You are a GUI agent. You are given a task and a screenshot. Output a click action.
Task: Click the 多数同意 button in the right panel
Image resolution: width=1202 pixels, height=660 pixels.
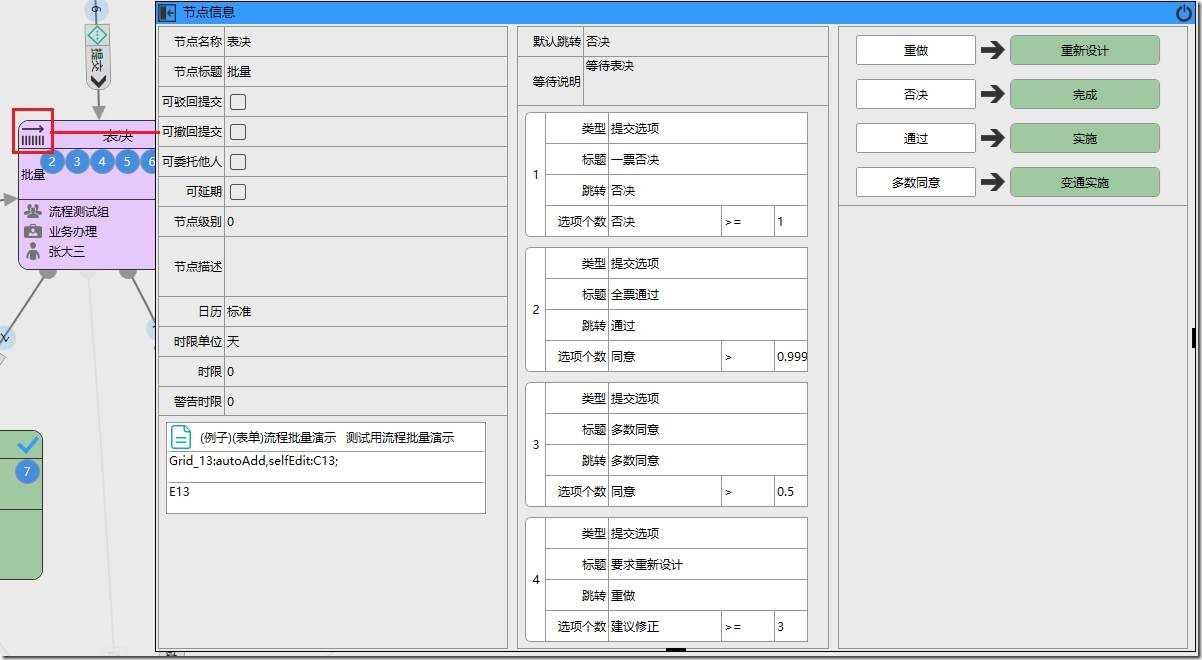coord(915,182)
